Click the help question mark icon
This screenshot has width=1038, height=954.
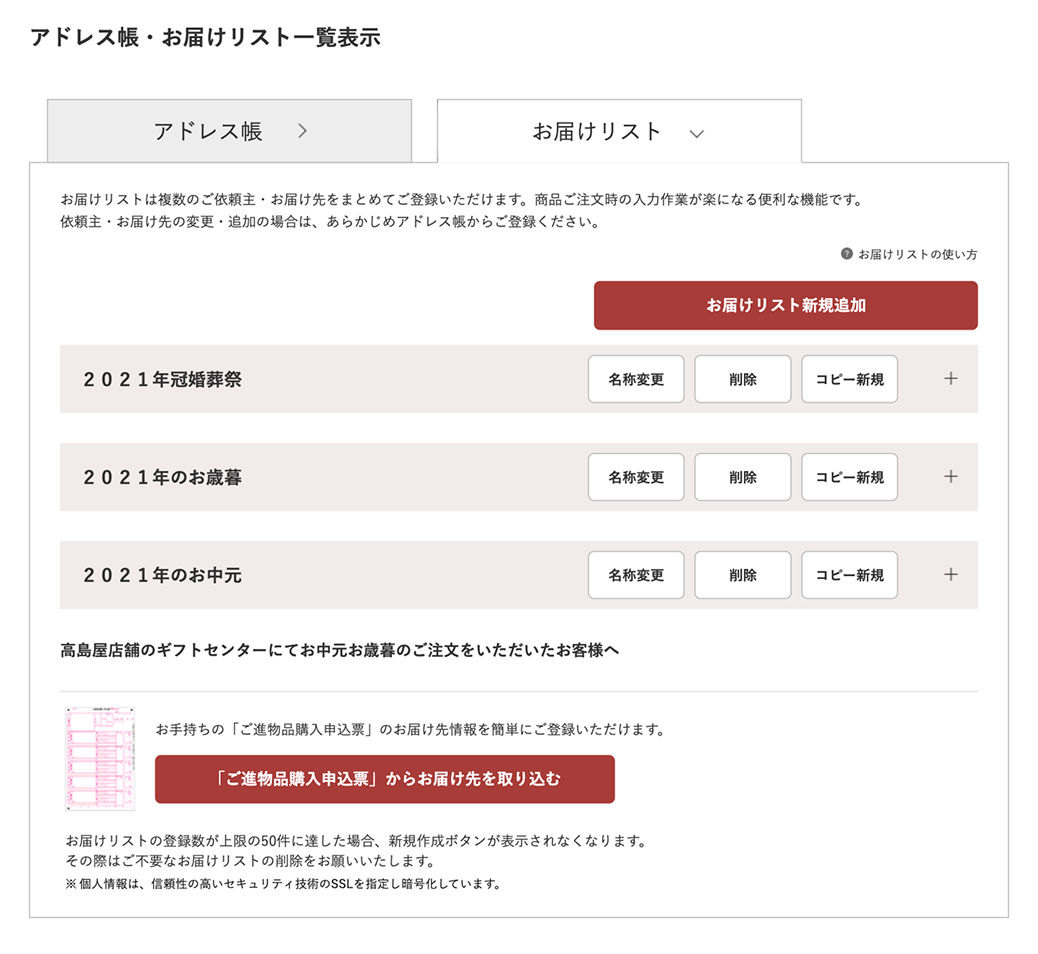[846, 254]
